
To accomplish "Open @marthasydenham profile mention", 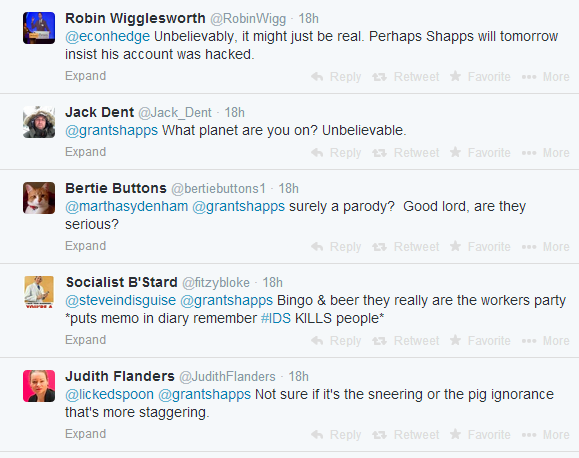I will (127, 206).
